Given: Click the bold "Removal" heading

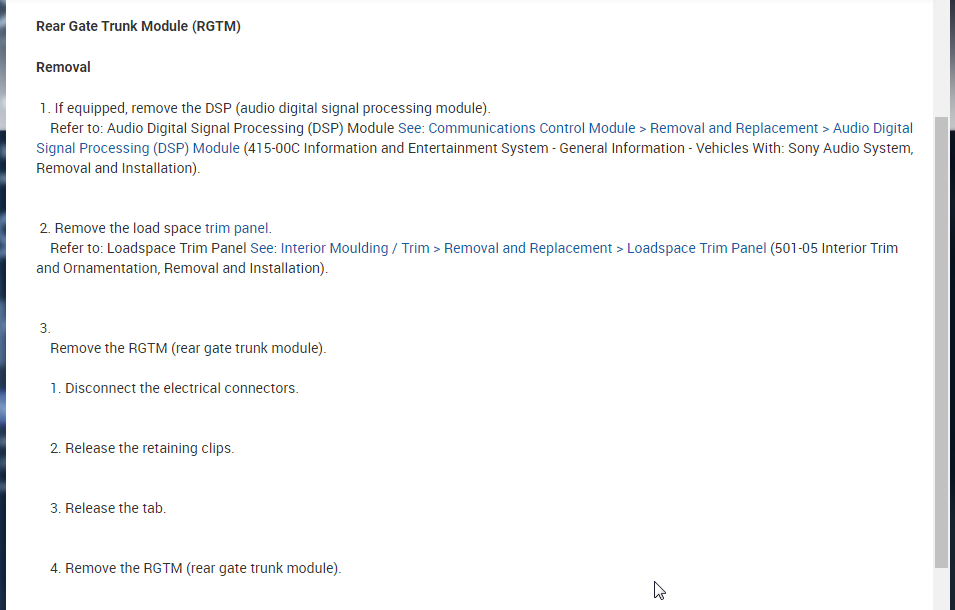Looking at the screenshot, I should click(x=63, y=67).
